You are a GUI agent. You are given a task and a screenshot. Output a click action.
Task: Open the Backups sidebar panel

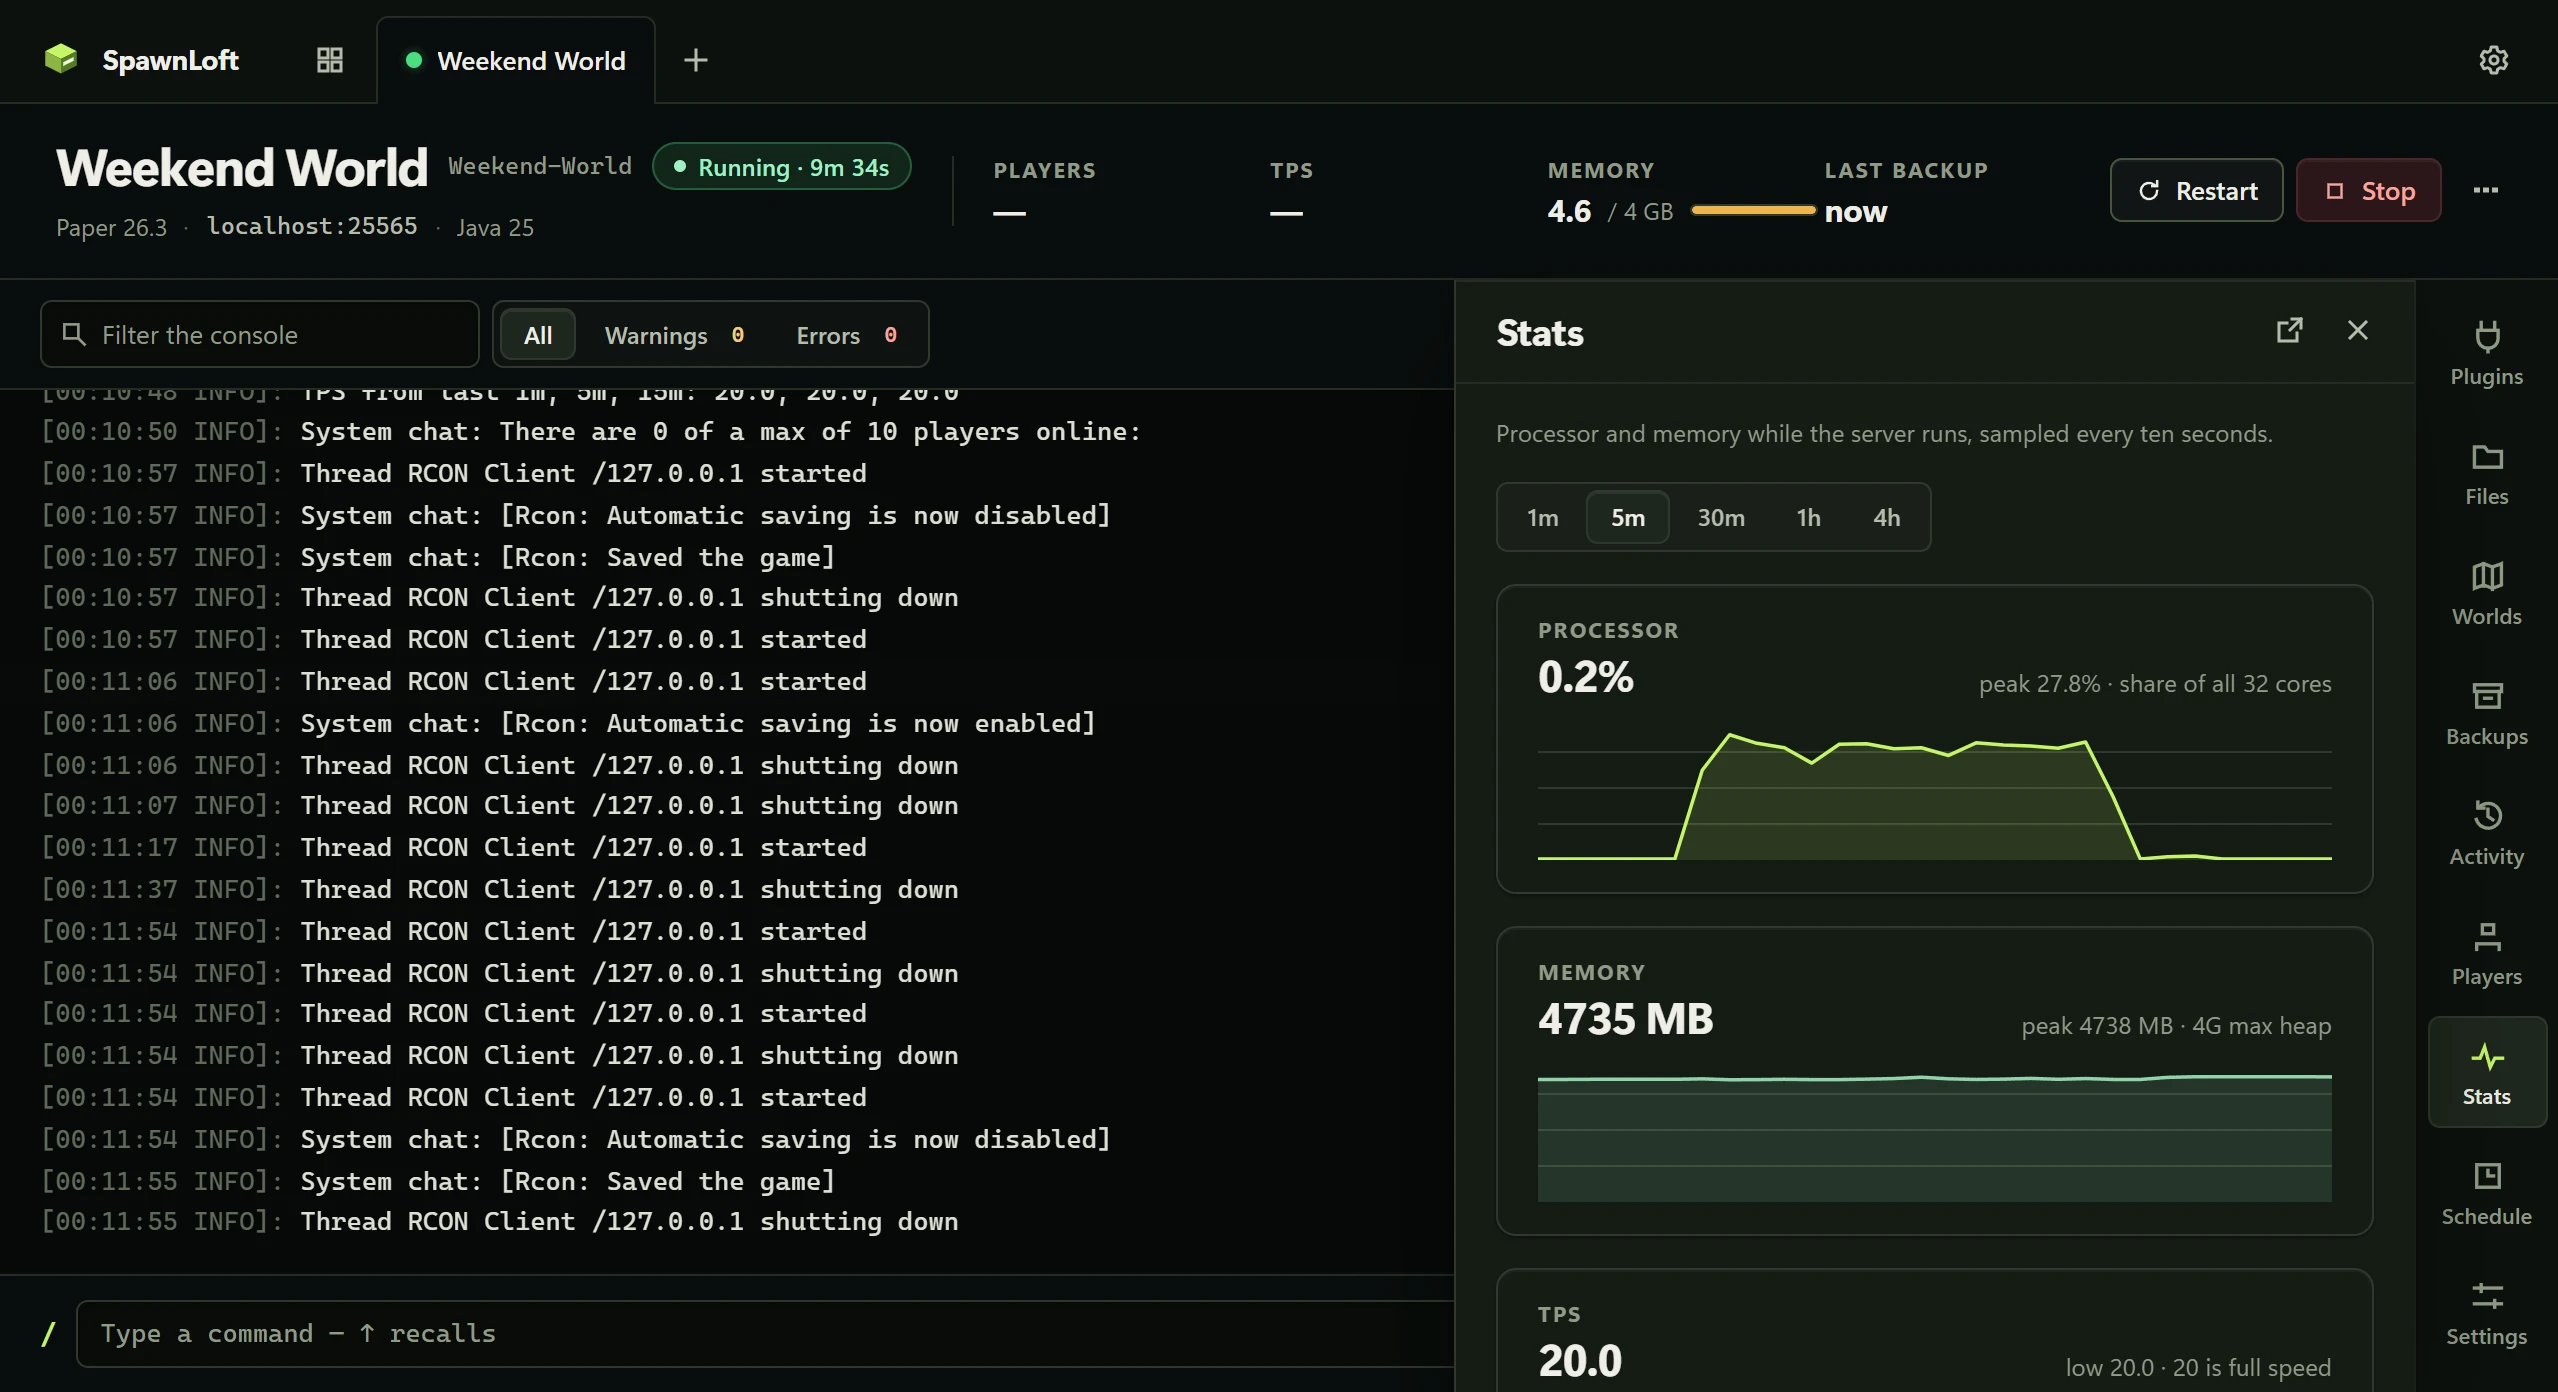click(x=2487, y=714)
